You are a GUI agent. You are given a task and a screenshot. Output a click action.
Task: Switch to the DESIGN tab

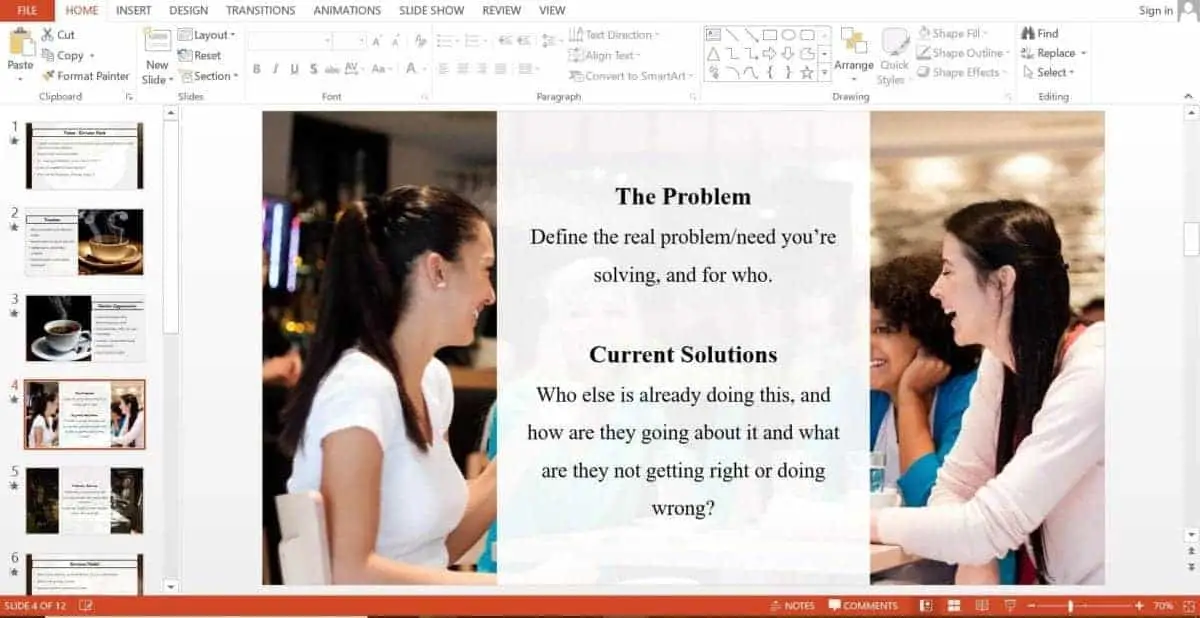(x=188, y=10)
